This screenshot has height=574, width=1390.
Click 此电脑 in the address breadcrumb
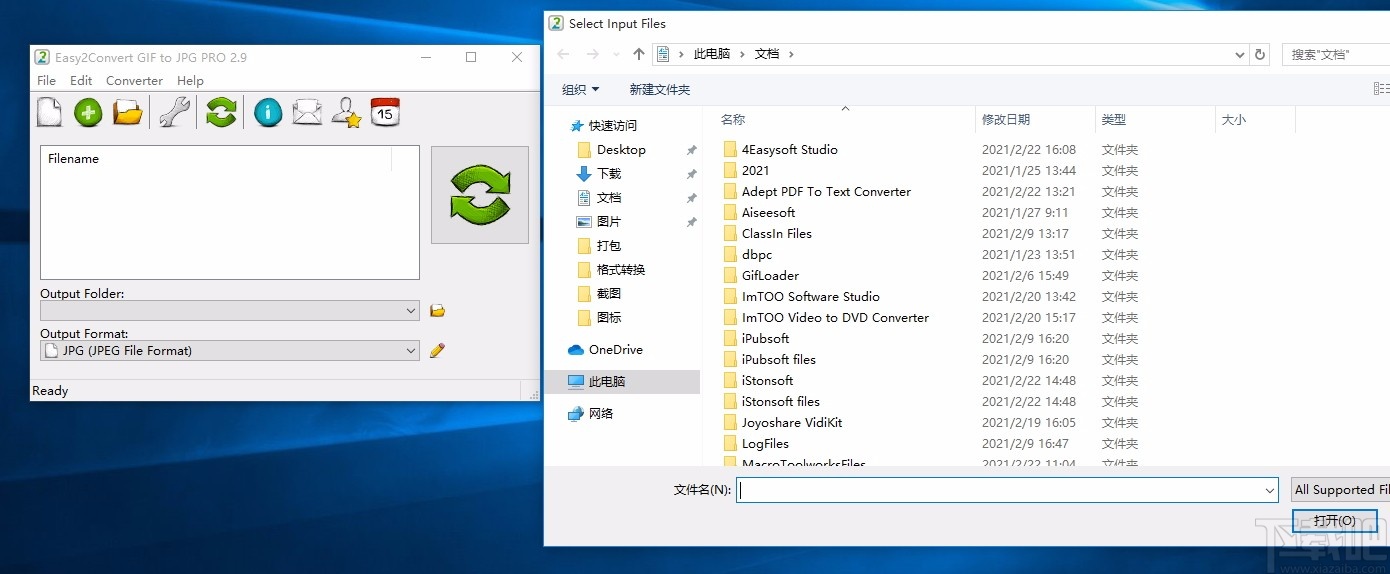point(711,54)
